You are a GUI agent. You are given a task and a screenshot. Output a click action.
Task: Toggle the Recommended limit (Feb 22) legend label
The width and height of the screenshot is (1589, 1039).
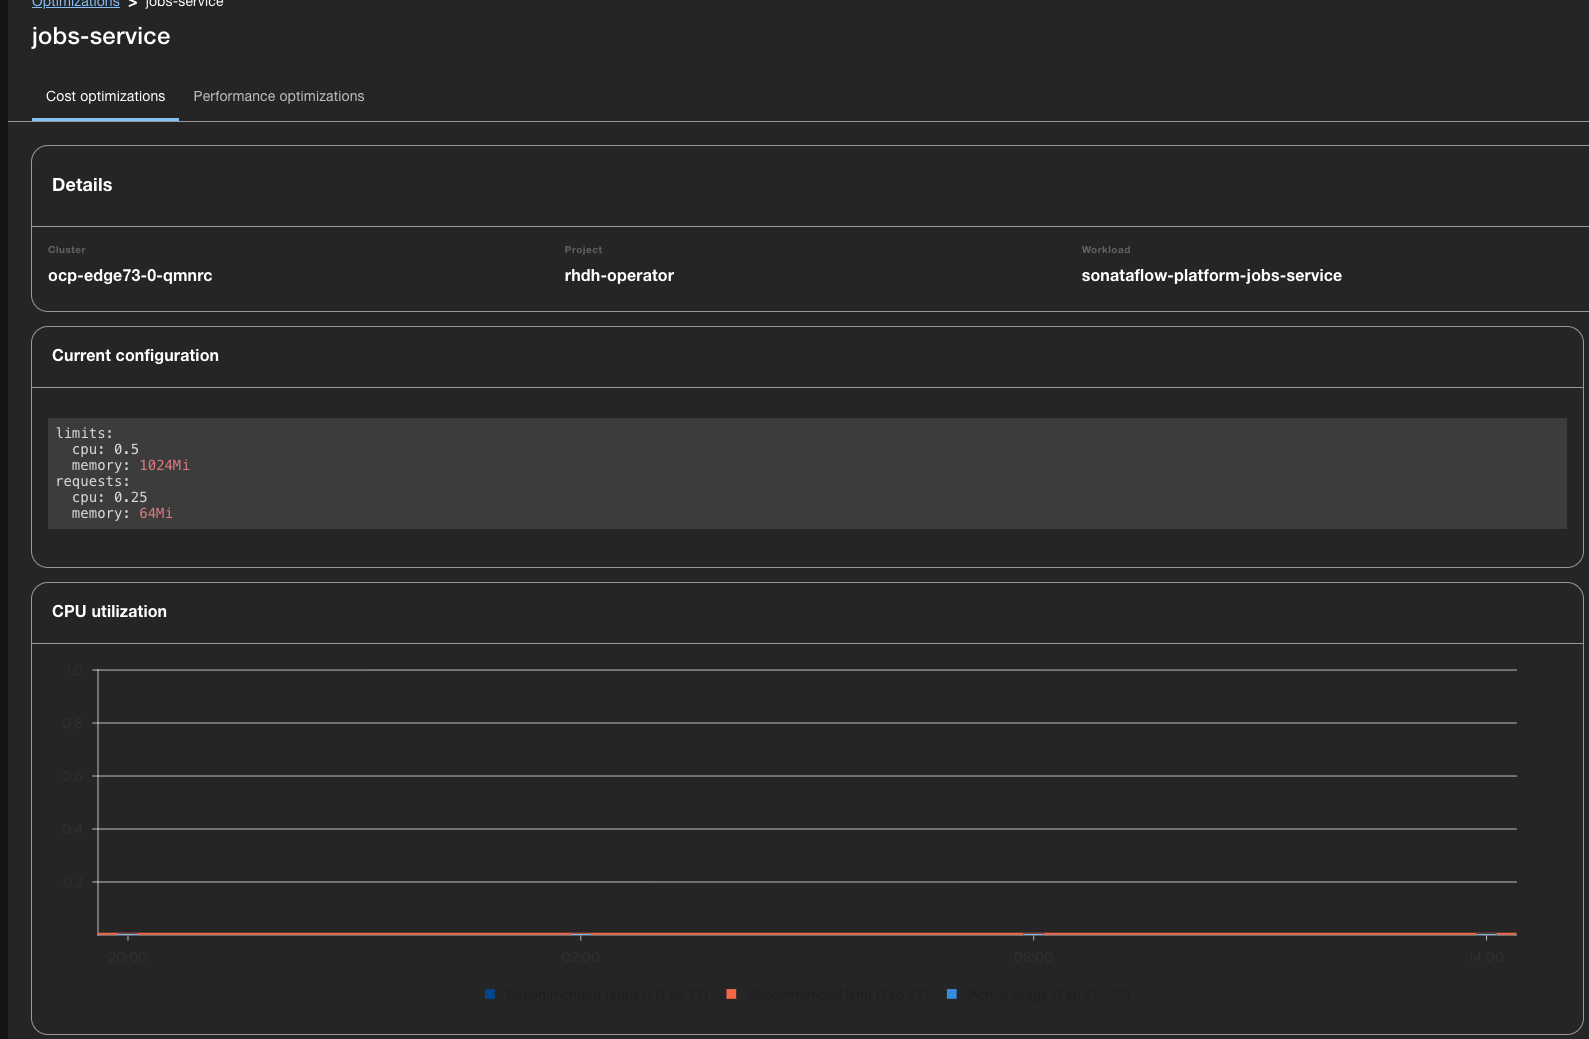(838, 994)
